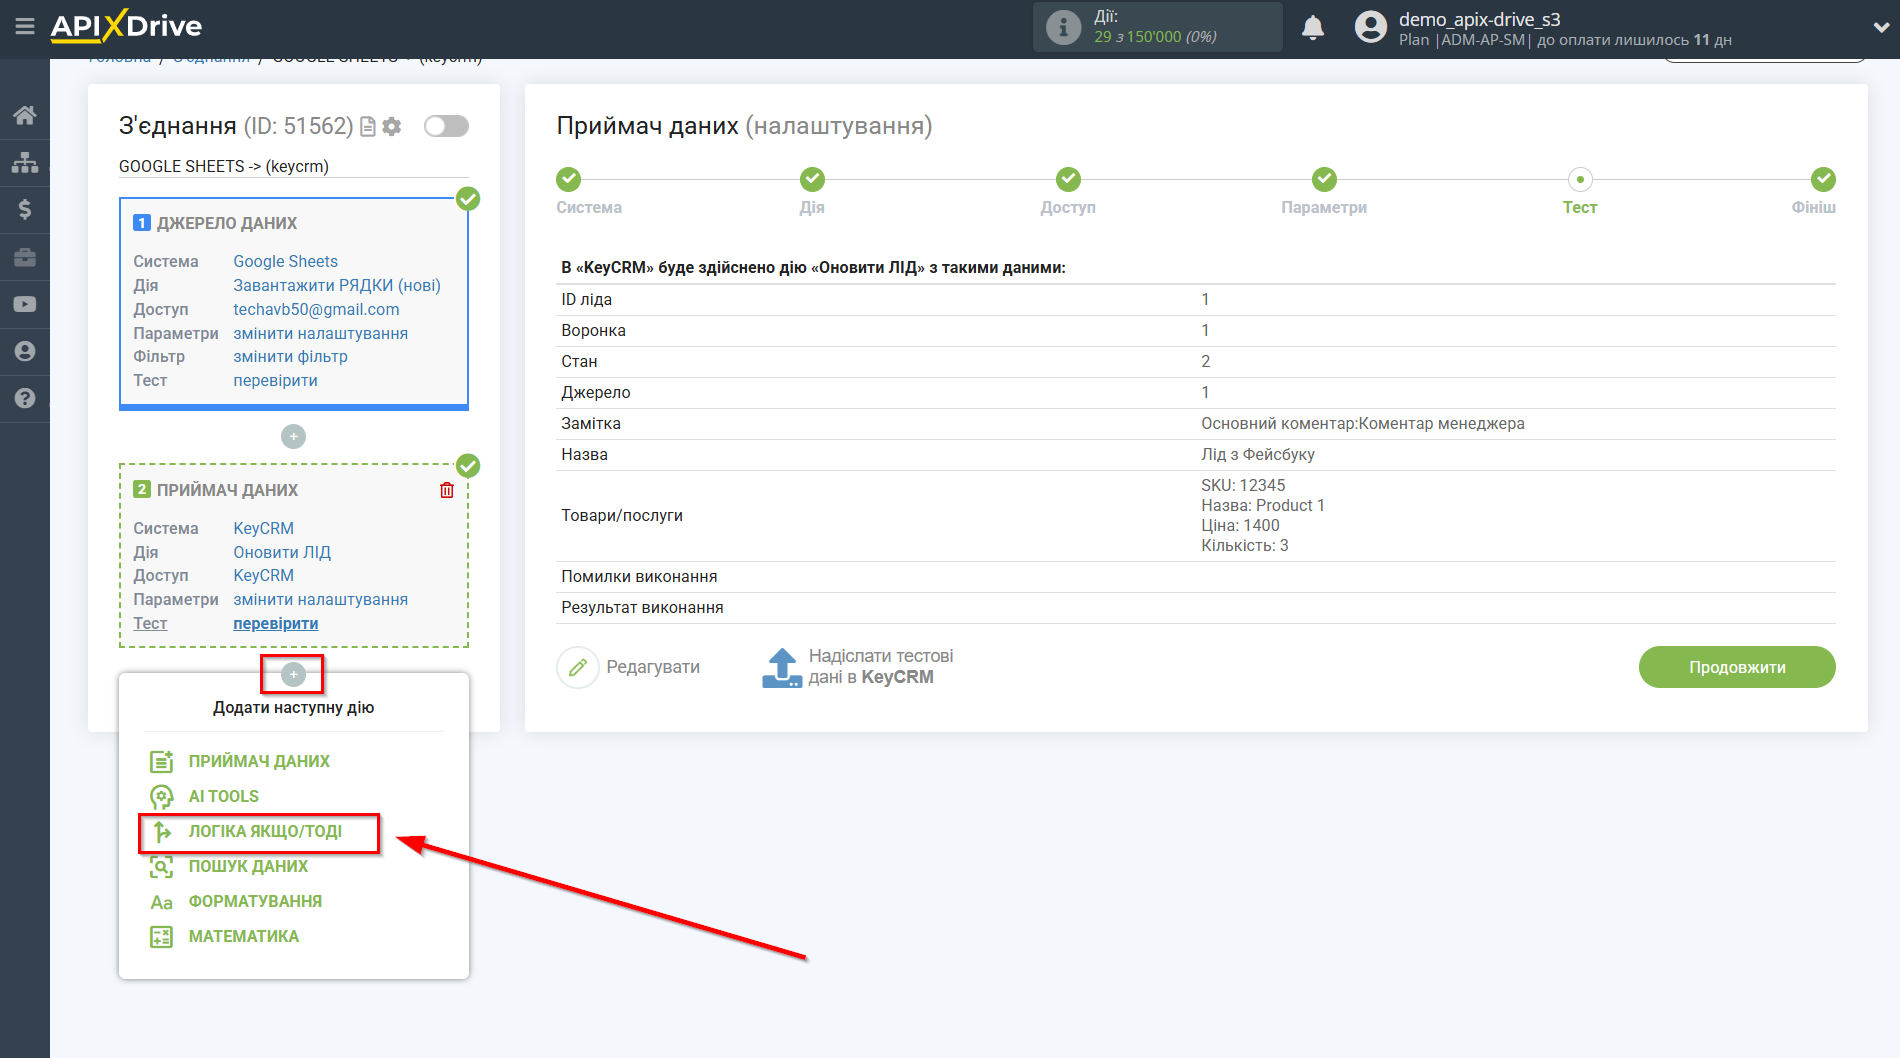Image resolution: width=1900 pixels, height=1058 pixels.
Task: Click the Результат виконання row
Action: [1198, 607]
